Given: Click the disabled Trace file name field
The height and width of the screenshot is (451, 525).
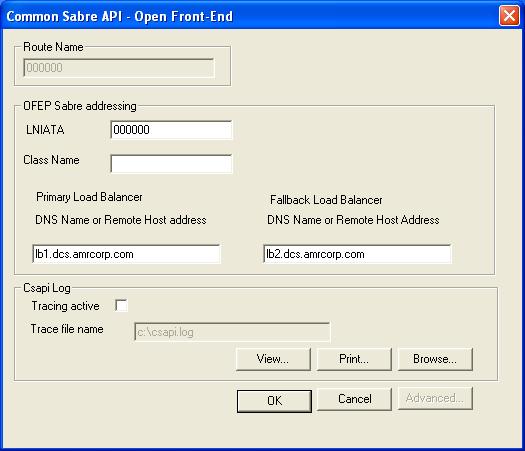Looking at the screenshot, I should click(x=232, y=332).
